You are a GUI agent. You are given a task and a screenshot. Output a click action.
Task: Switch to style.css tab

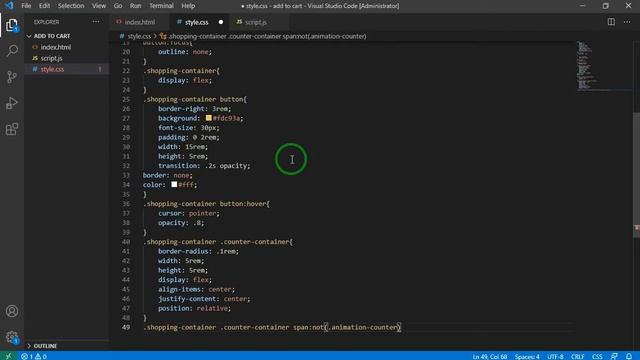(x=196, y=22)
